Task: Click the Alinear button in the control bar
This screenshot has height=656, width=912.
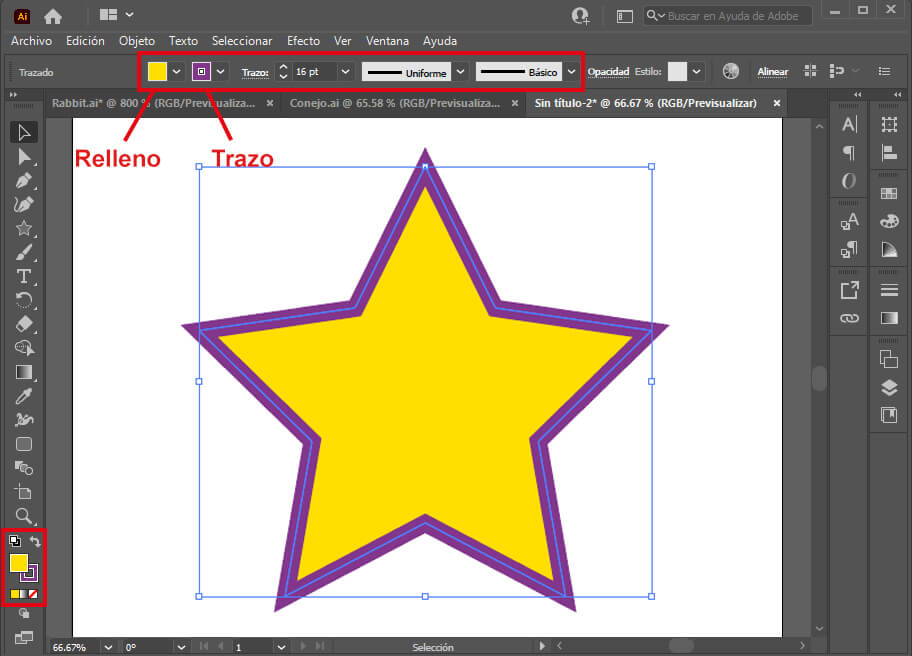Action: (772, 71)
